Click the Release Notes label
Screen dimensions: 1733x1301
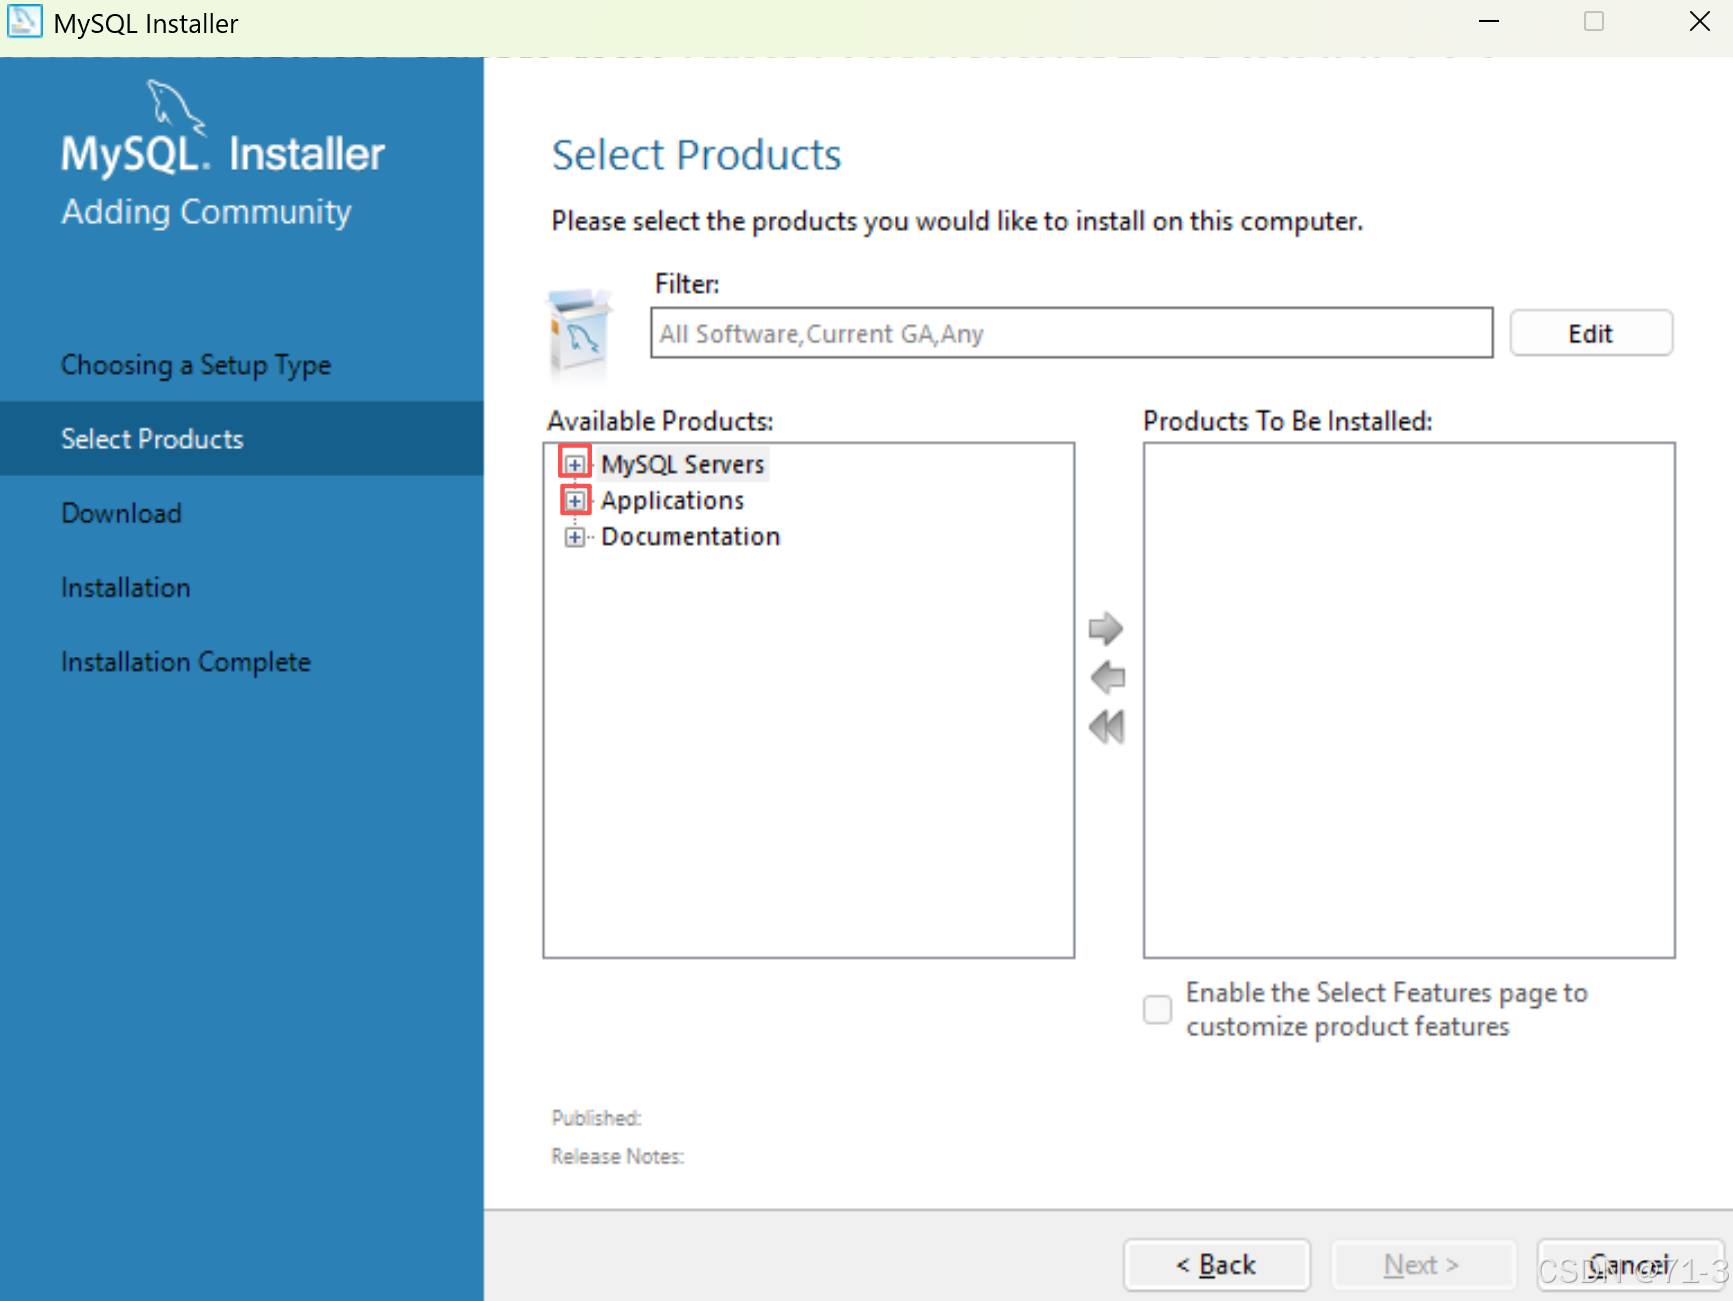point(617,1156)
